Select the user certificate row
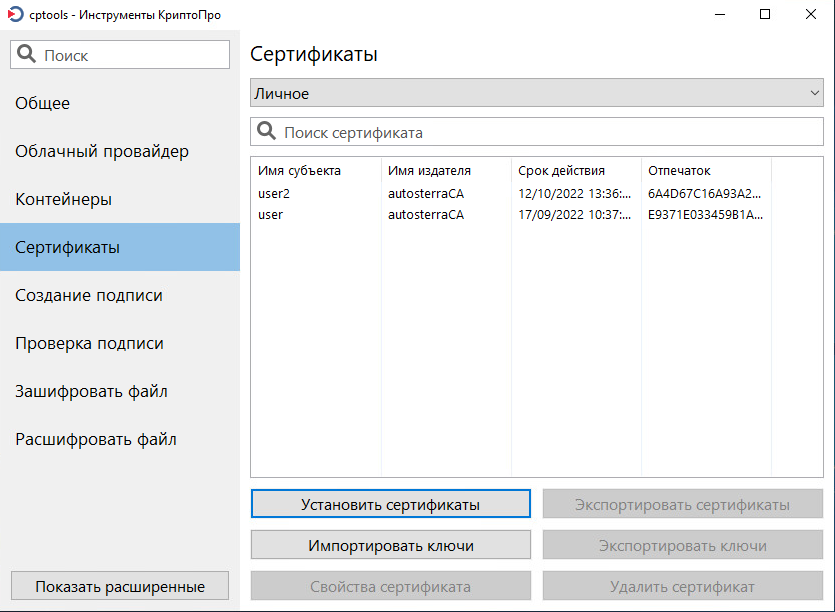Viewport: 835px width, 612px height. tap(537, 215)
